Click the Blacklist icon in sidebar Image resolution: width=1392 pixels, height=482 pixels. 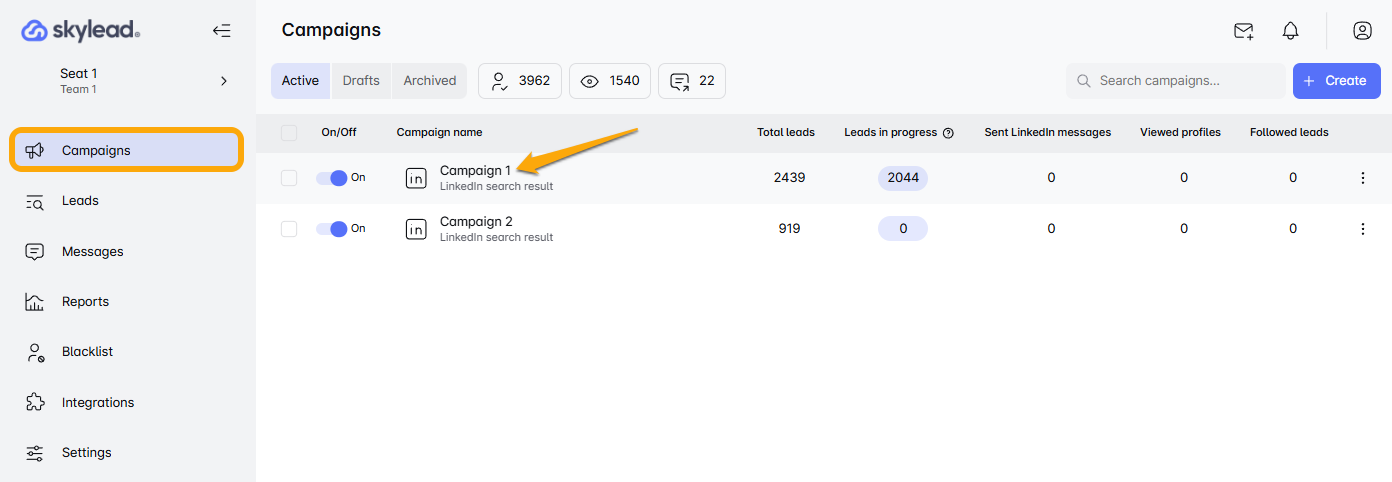tap(35, 352)
